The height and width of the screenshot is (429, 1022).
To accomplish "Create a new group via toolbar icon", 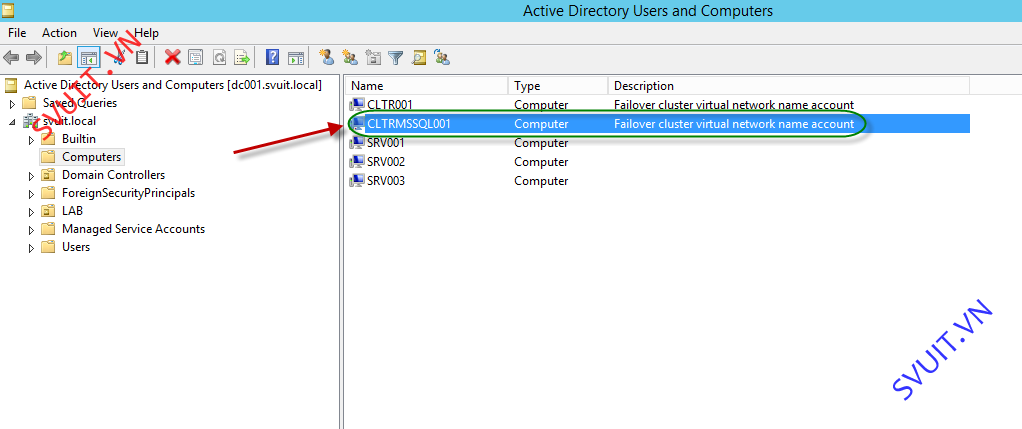I will coord(350,57).
